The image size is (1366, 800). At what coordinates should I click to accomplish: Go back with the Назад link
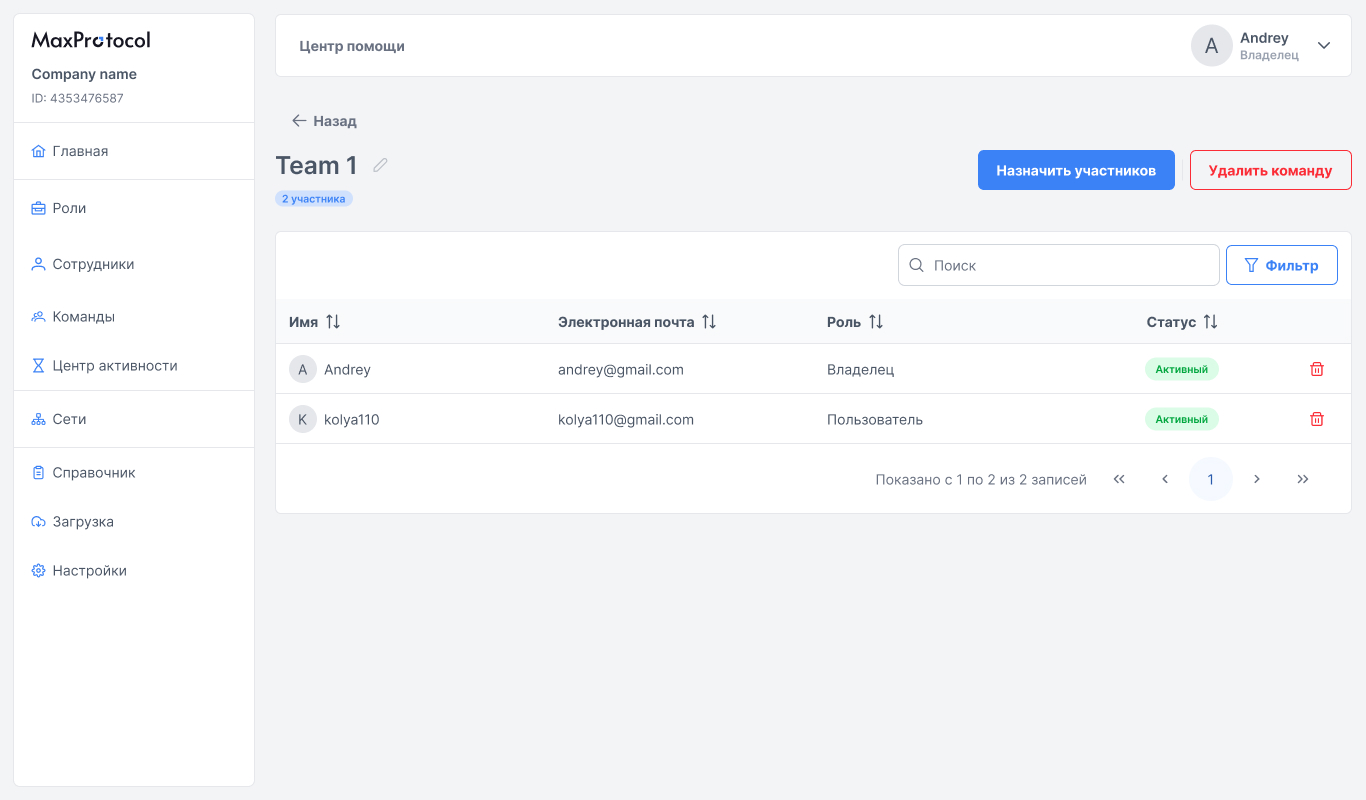pos(324,121)
